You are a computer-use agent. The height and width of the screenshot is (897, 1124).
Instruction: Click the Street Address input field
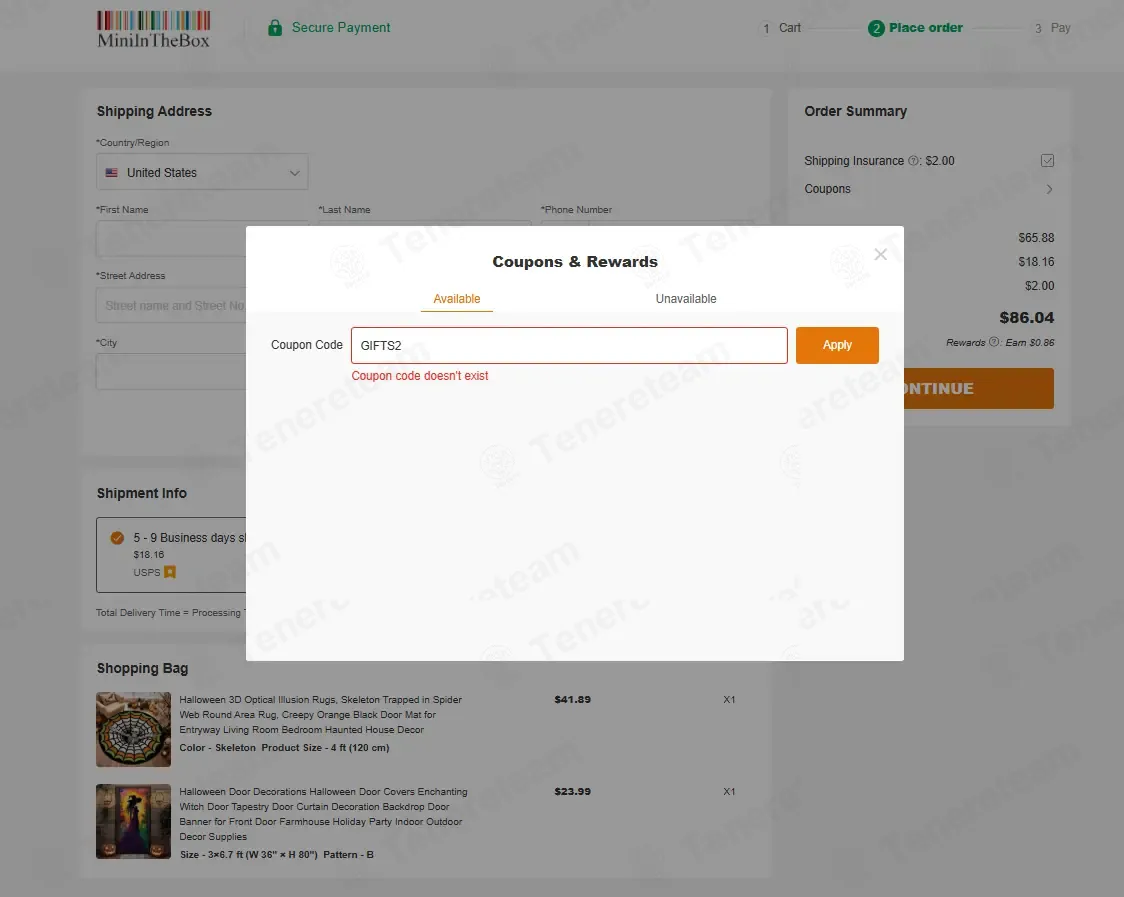tap(171, 305)
